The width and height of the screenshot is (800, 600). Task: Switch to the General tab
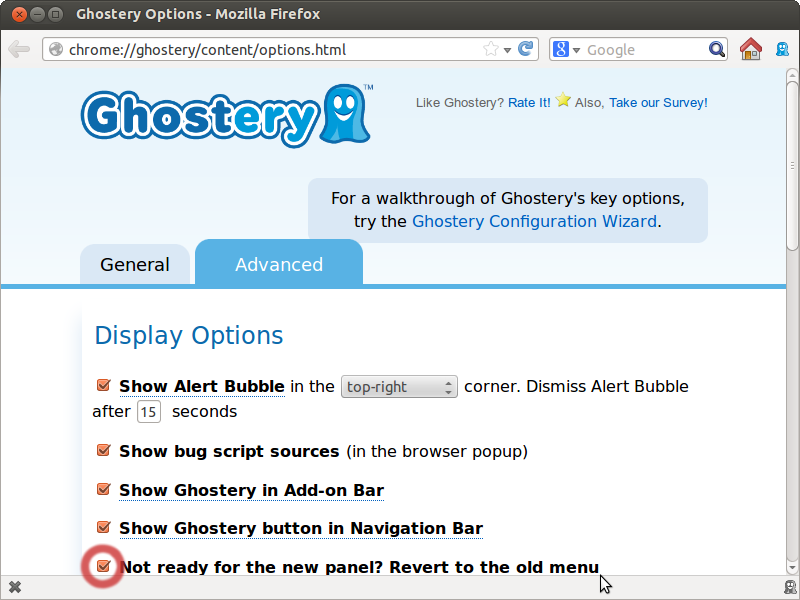point(135,265)
